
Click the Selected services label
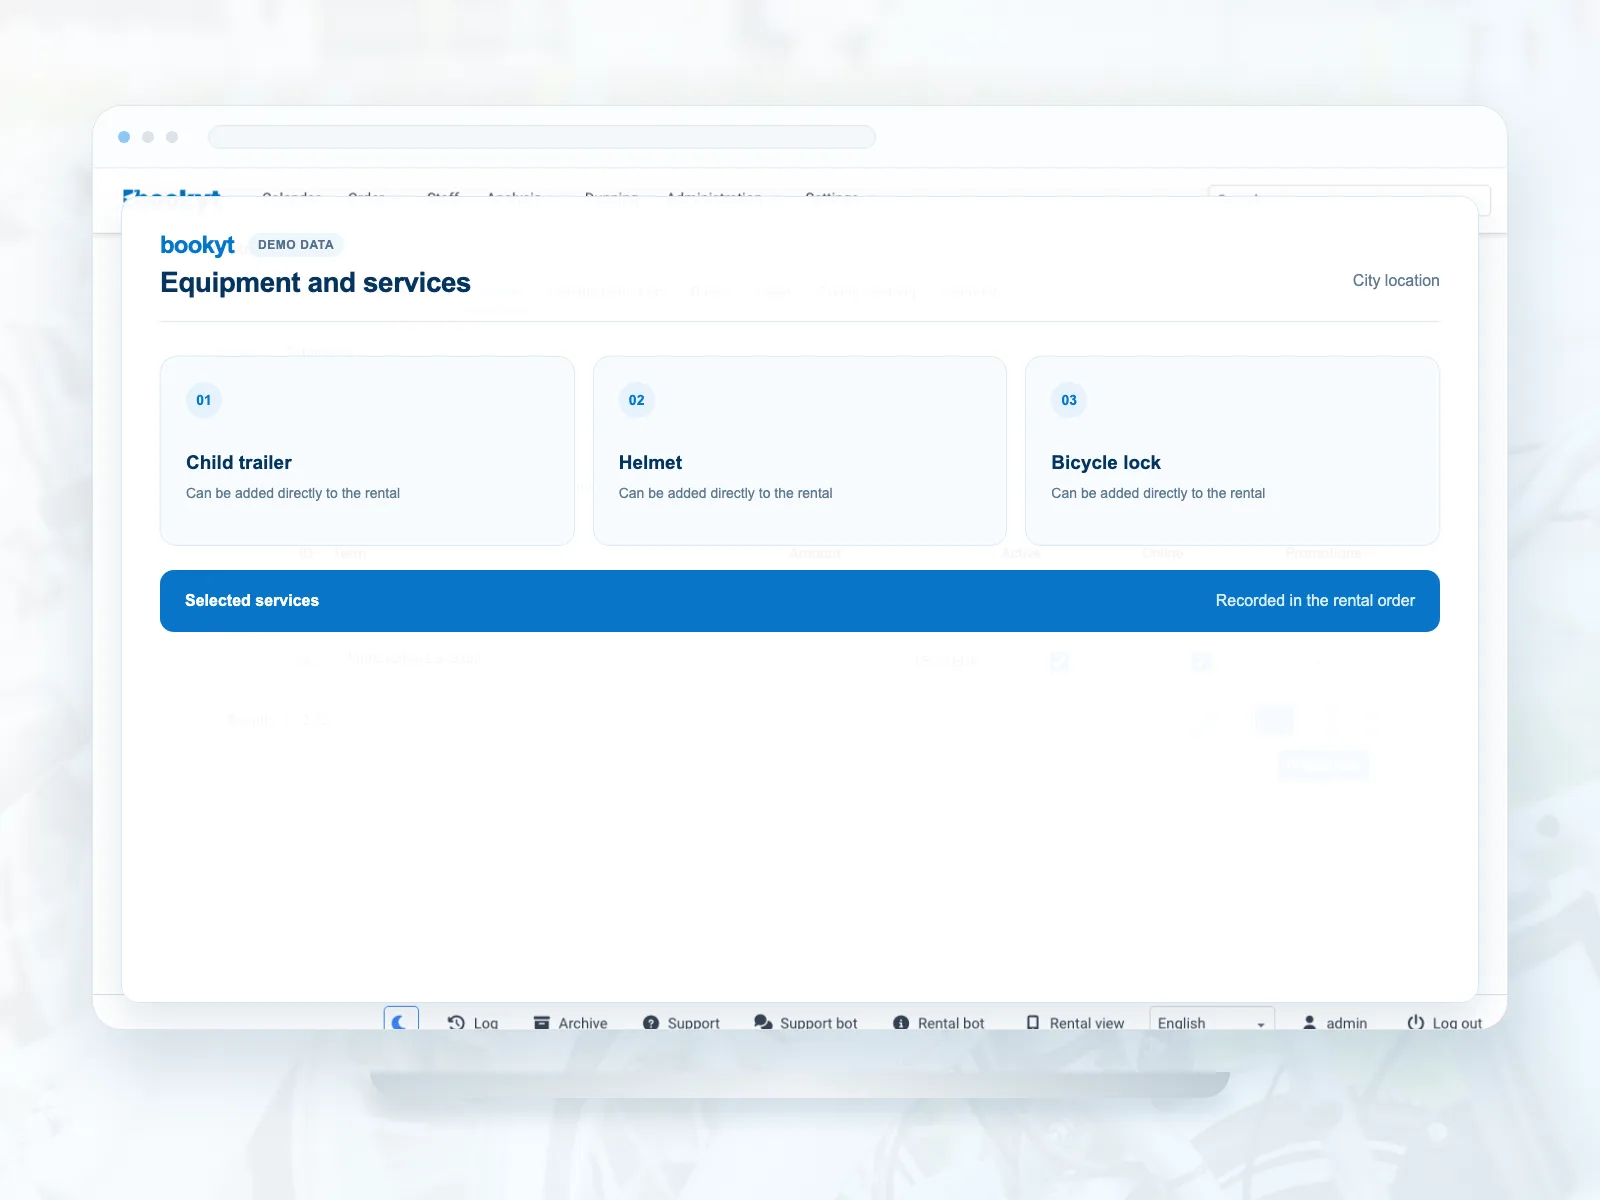tap(252, 600)
